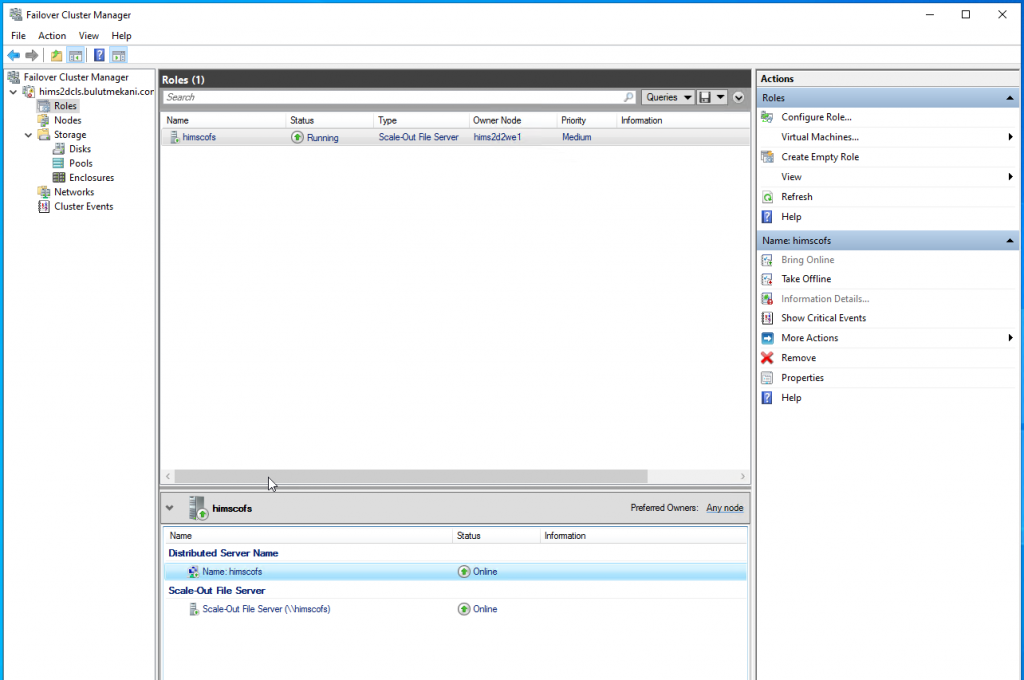The height and width of the screenshot is (680, 1024).
Task: Click the Forward arrow toolbar icon
Action: tap(31, 56)
